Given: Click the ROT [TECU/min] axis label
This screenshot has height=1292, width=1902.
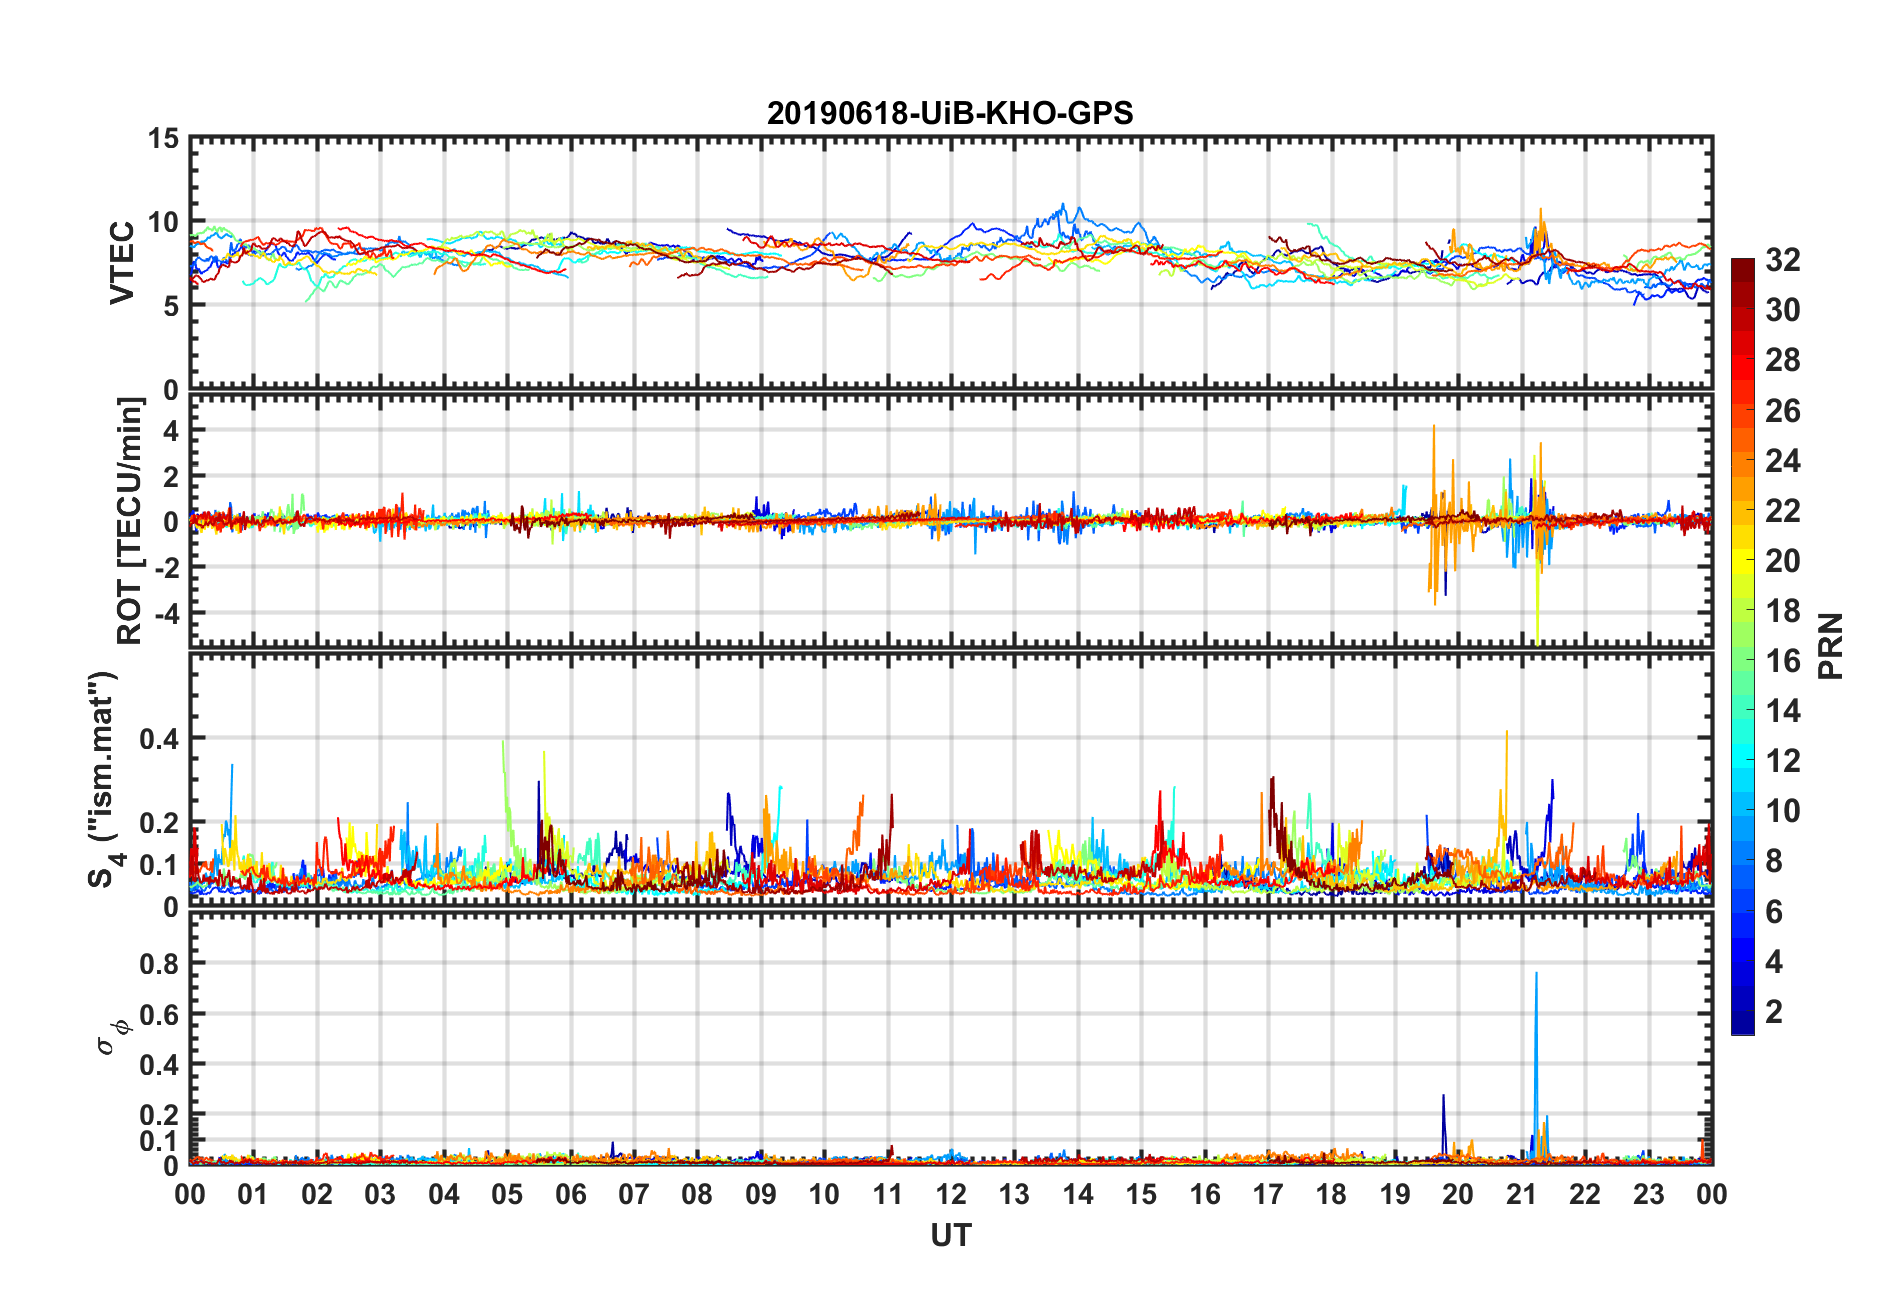Looking at the screenshot, I should (131, 521).
